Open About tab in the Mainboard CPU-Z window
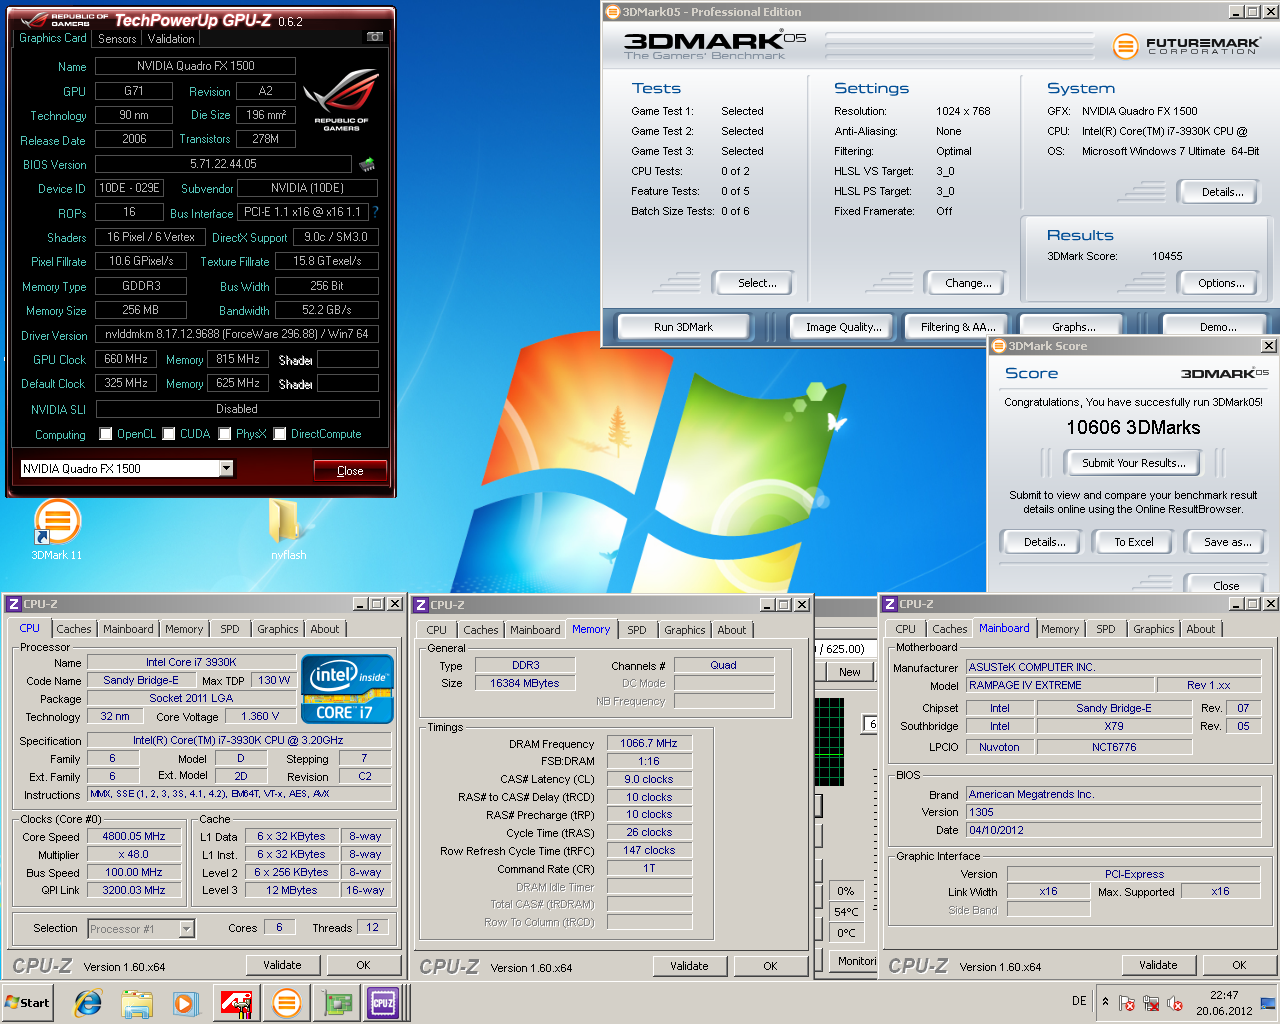Viewport: 1280px width, 1024px height. 1201,629
